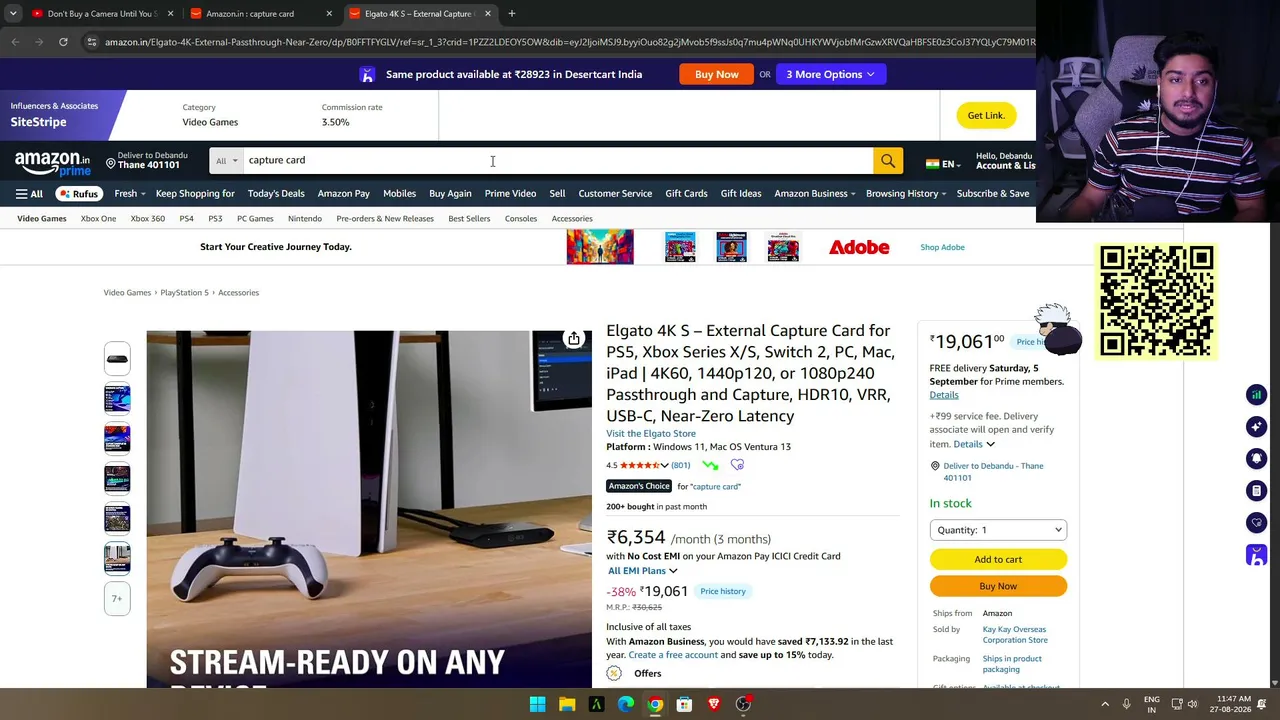
Task: Expand the Fresh dropdown in navigation
Action: [x=129, y=194]
